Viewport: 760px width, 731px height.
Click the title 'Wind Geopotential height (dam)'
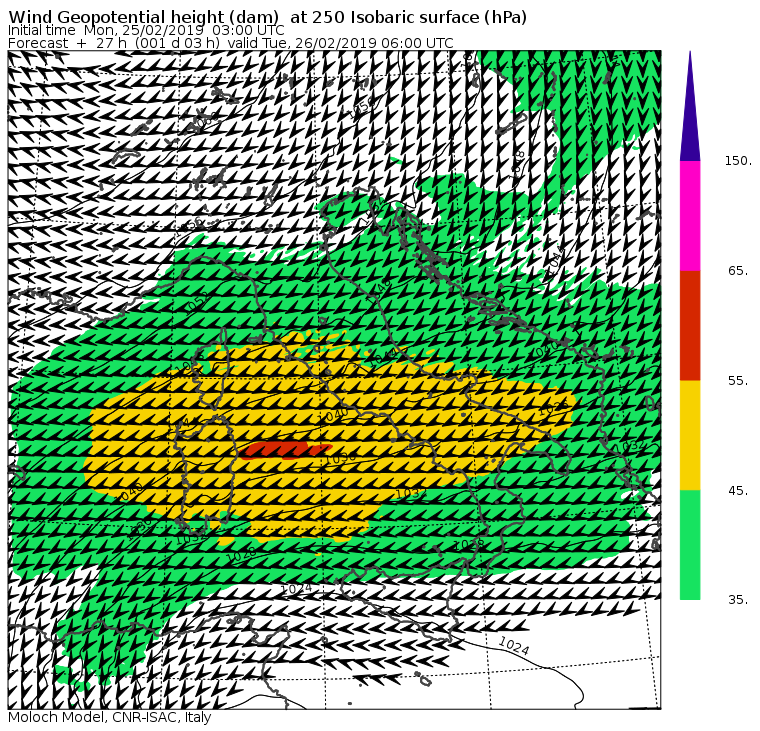coord(143,17)
